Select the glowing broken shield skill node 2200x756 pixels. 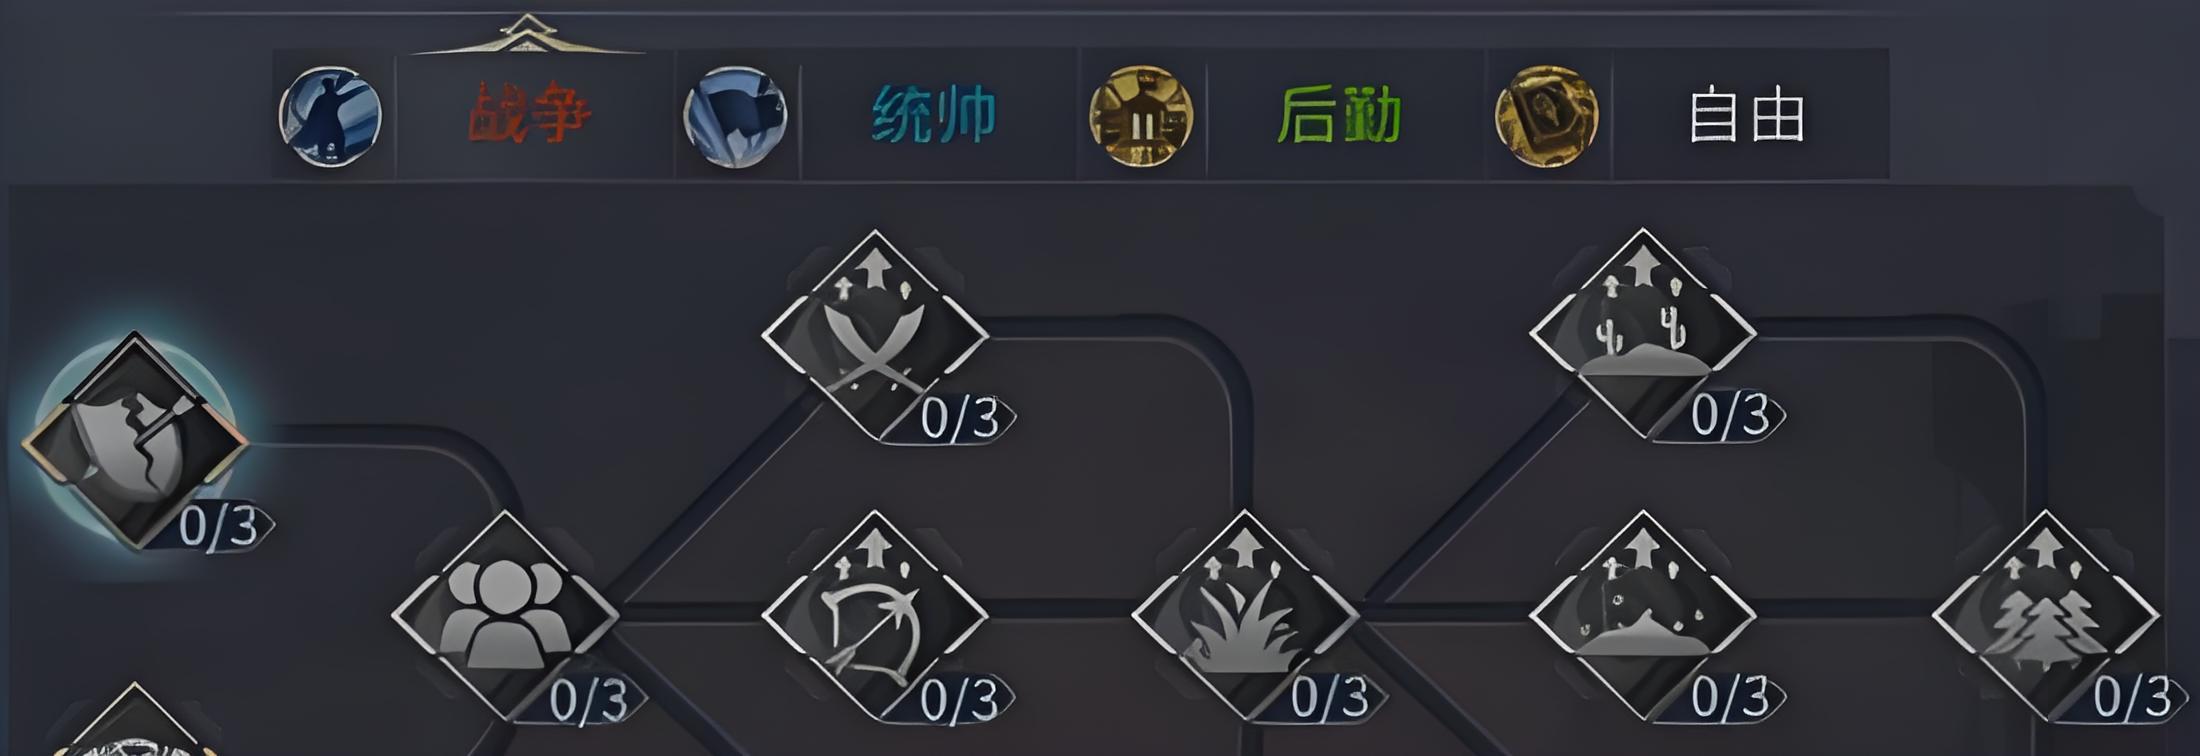(135, 440)
